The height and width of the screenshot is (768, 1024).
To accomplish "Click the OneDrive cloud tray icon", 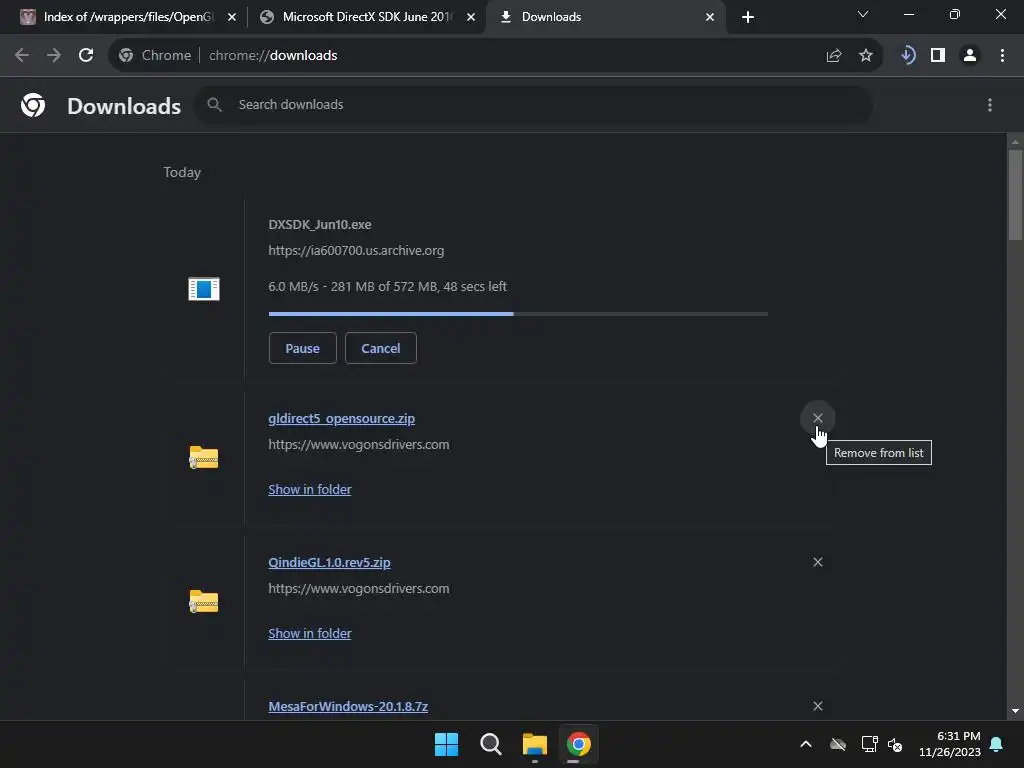I will click(x=838, y=744).
